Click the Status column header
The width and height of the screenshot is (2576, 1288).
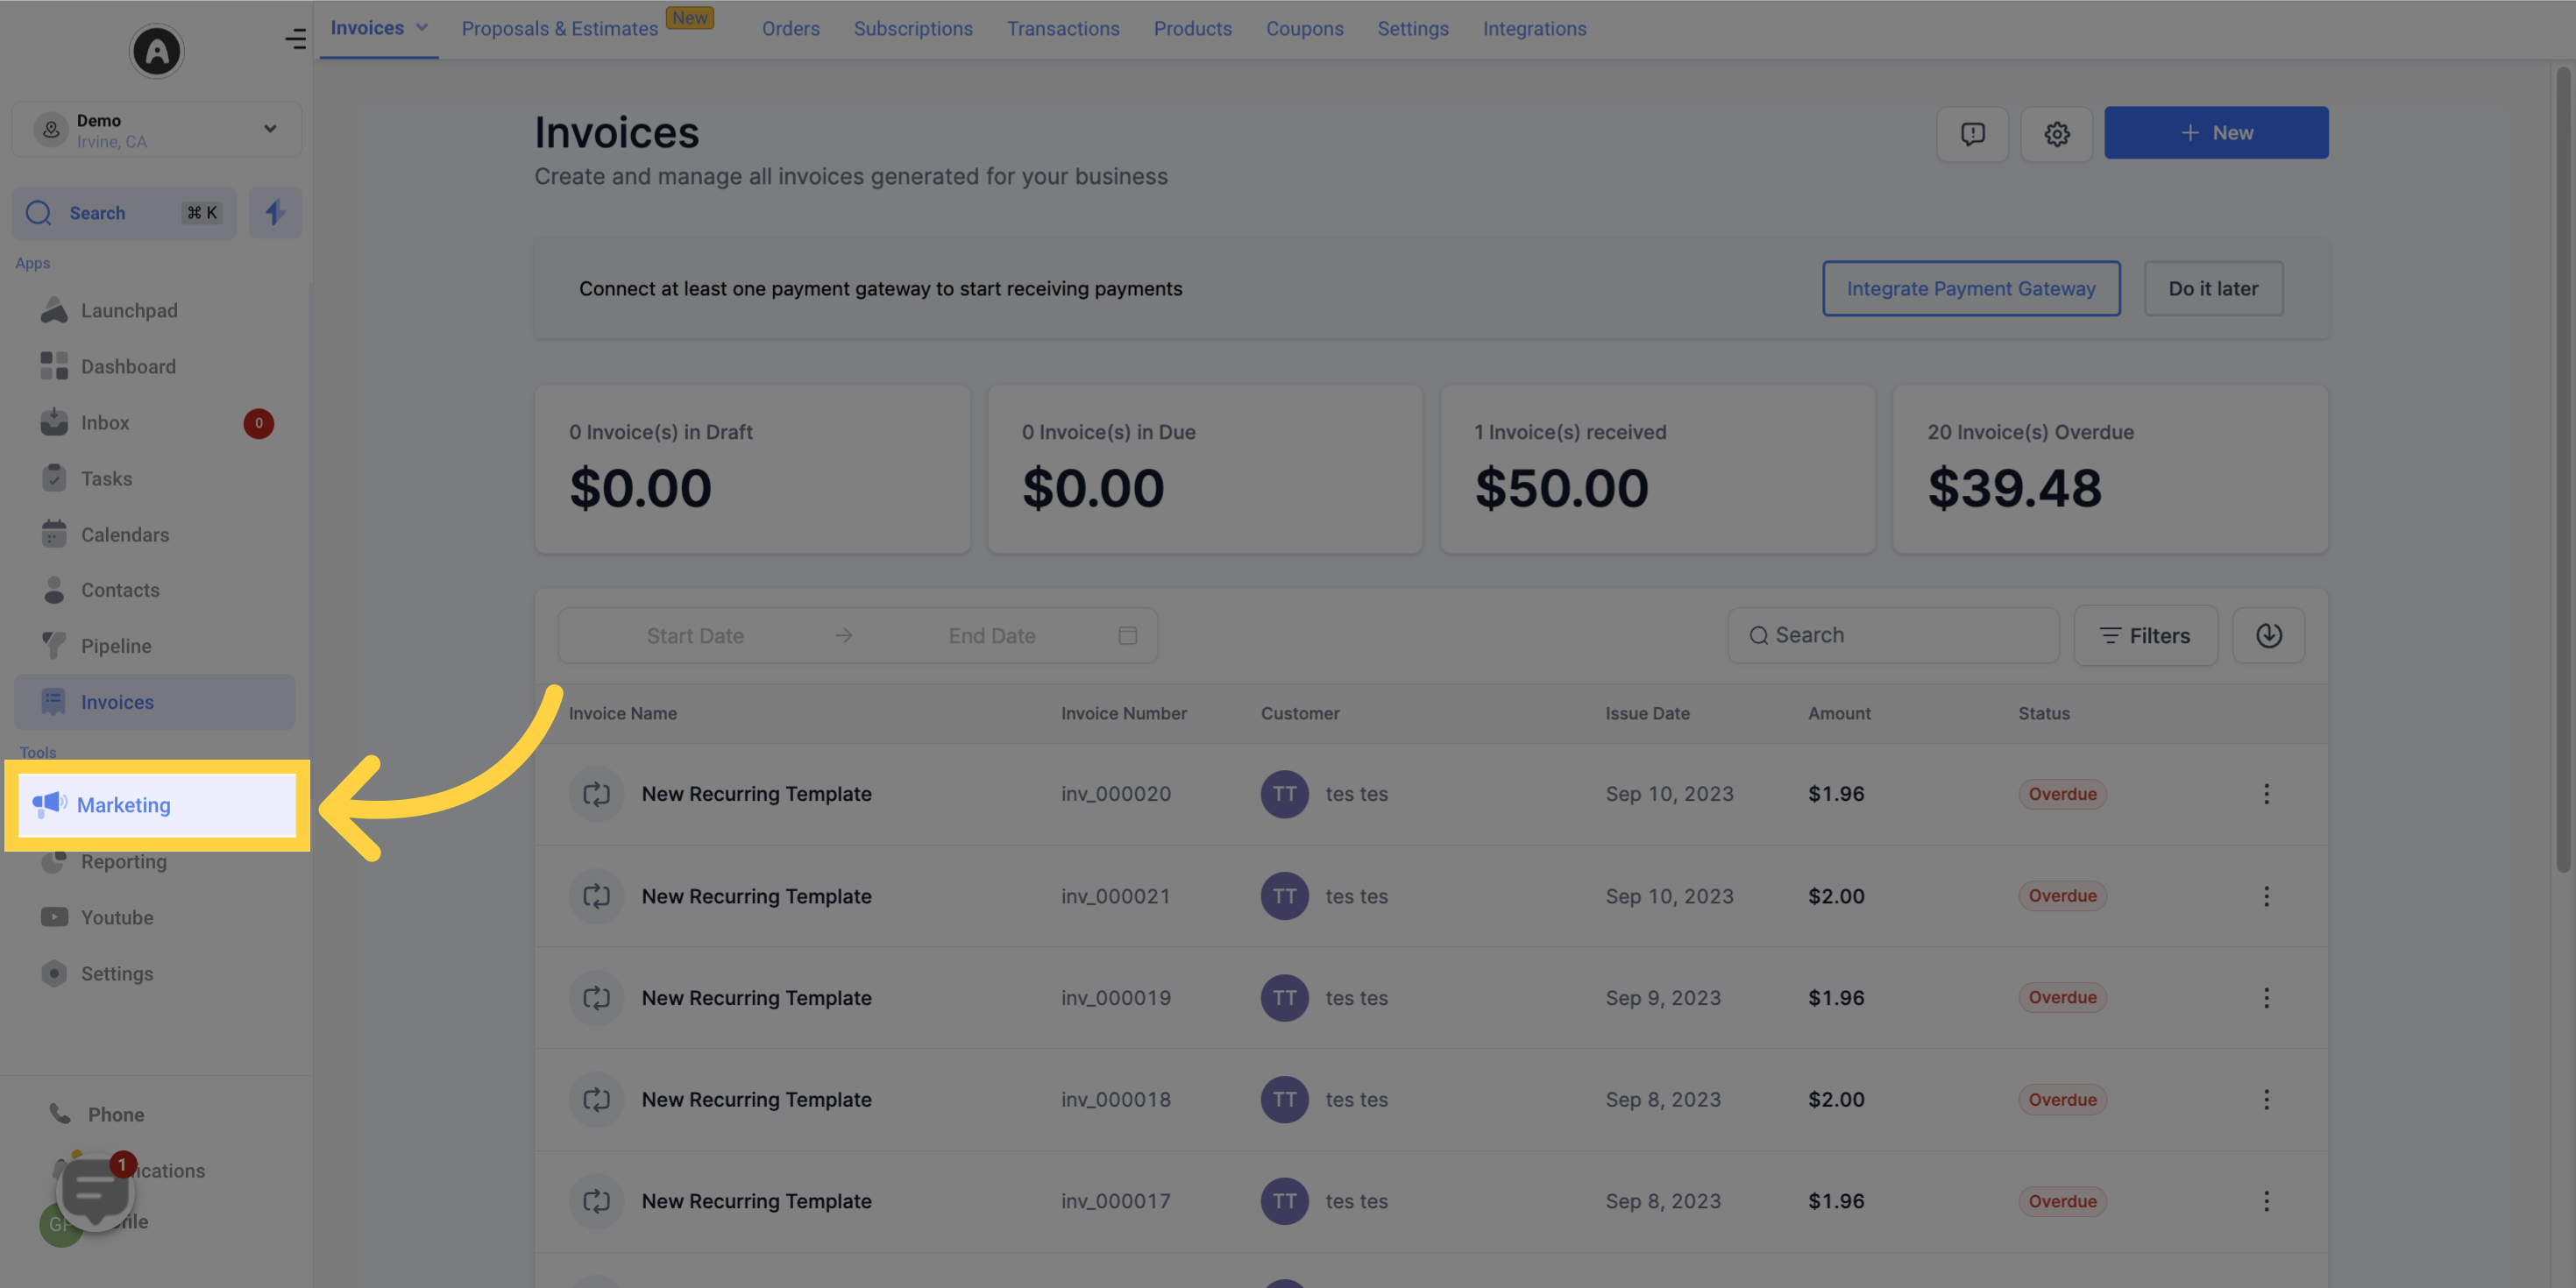(x=2043, y=713)
